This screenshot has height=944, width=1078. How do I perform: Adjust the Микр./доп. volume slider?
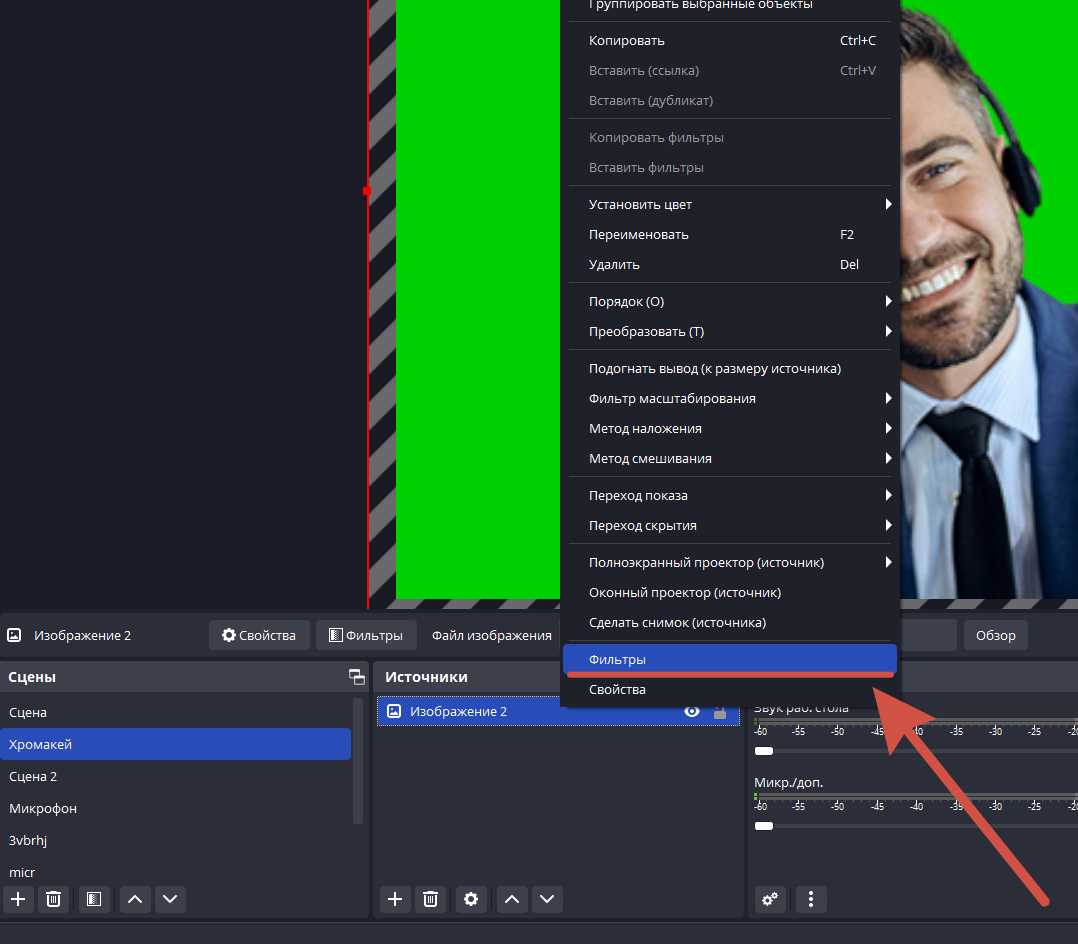tap(764, 826)
